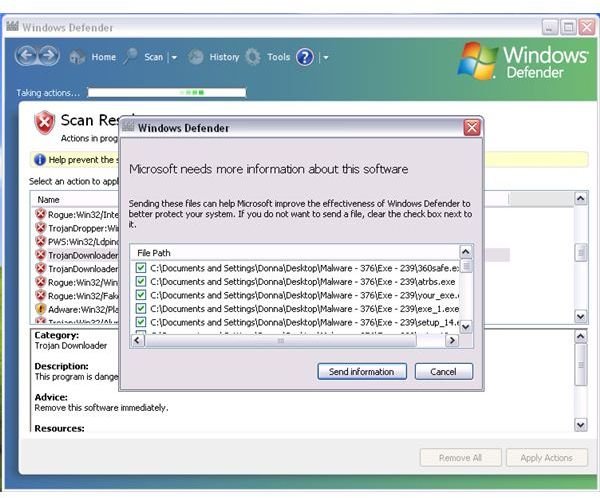Go forward with the Forward arrow button

pos(49,56)
